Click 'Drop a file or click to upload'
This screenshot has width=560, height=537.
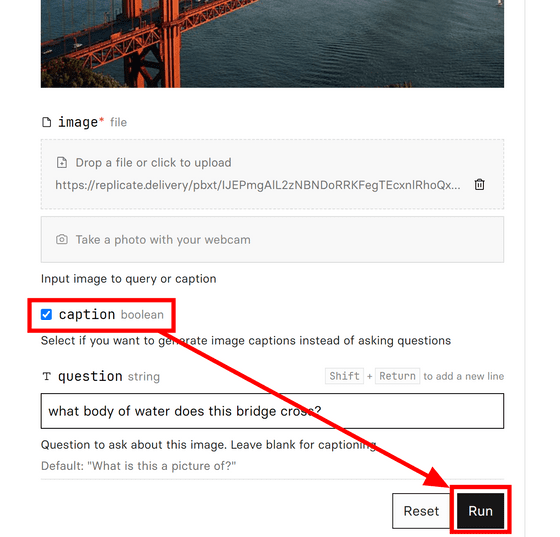pos(154,162)
